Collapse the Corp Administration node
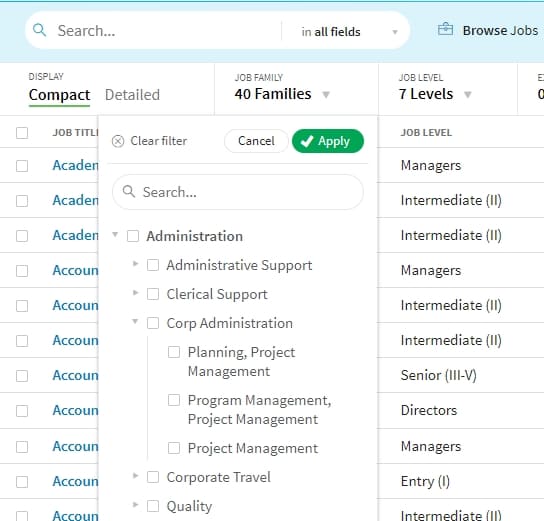Viewport: 544px width, 521px height. pyautogui.click(x=135, y=322)
